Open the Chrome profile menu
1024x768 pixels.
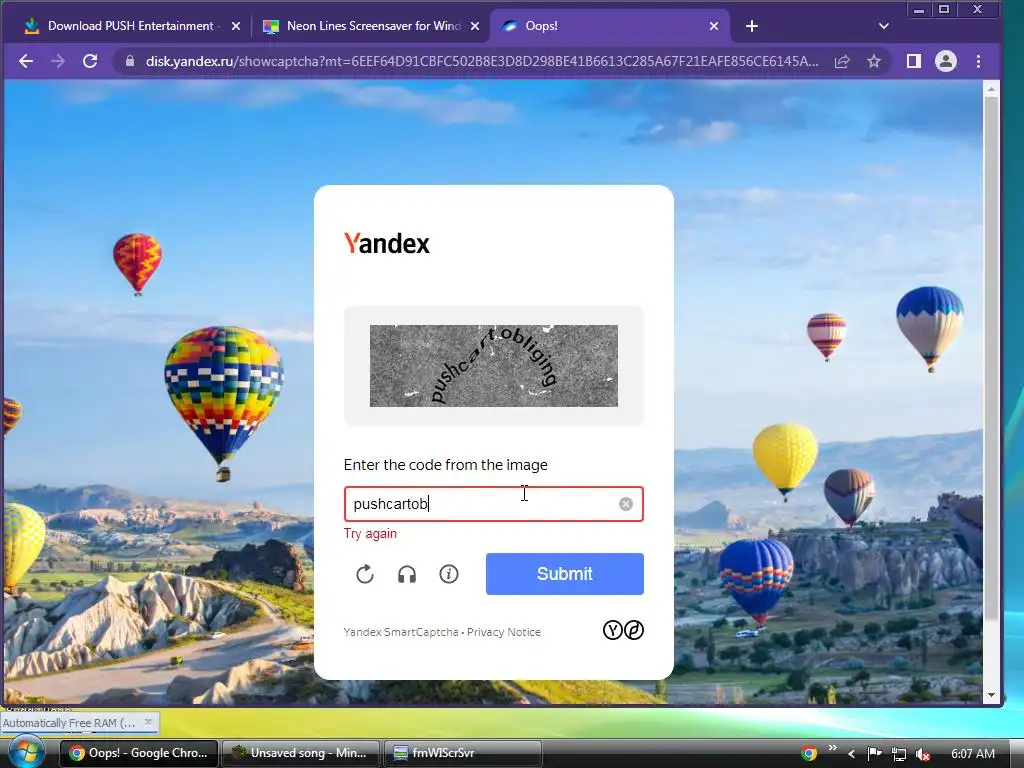(x=946, y=61)
